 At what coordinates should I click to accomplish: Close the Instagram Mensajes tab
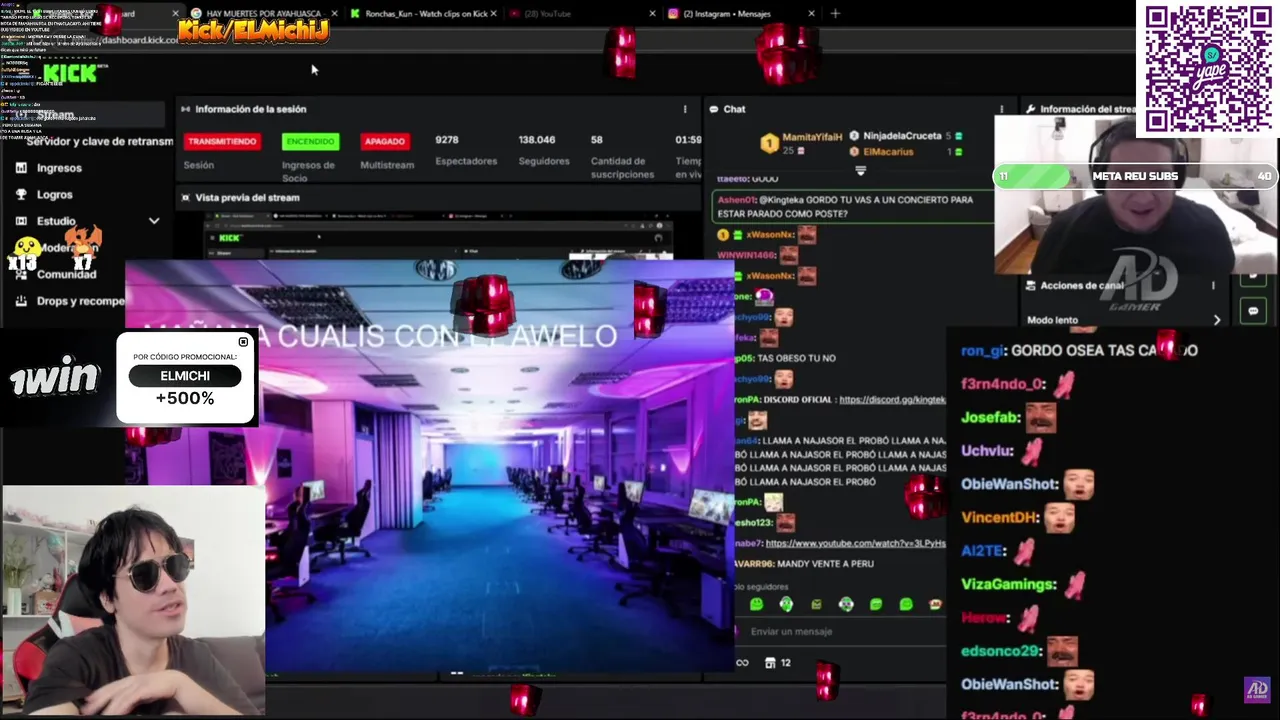[x=811, y=14]
